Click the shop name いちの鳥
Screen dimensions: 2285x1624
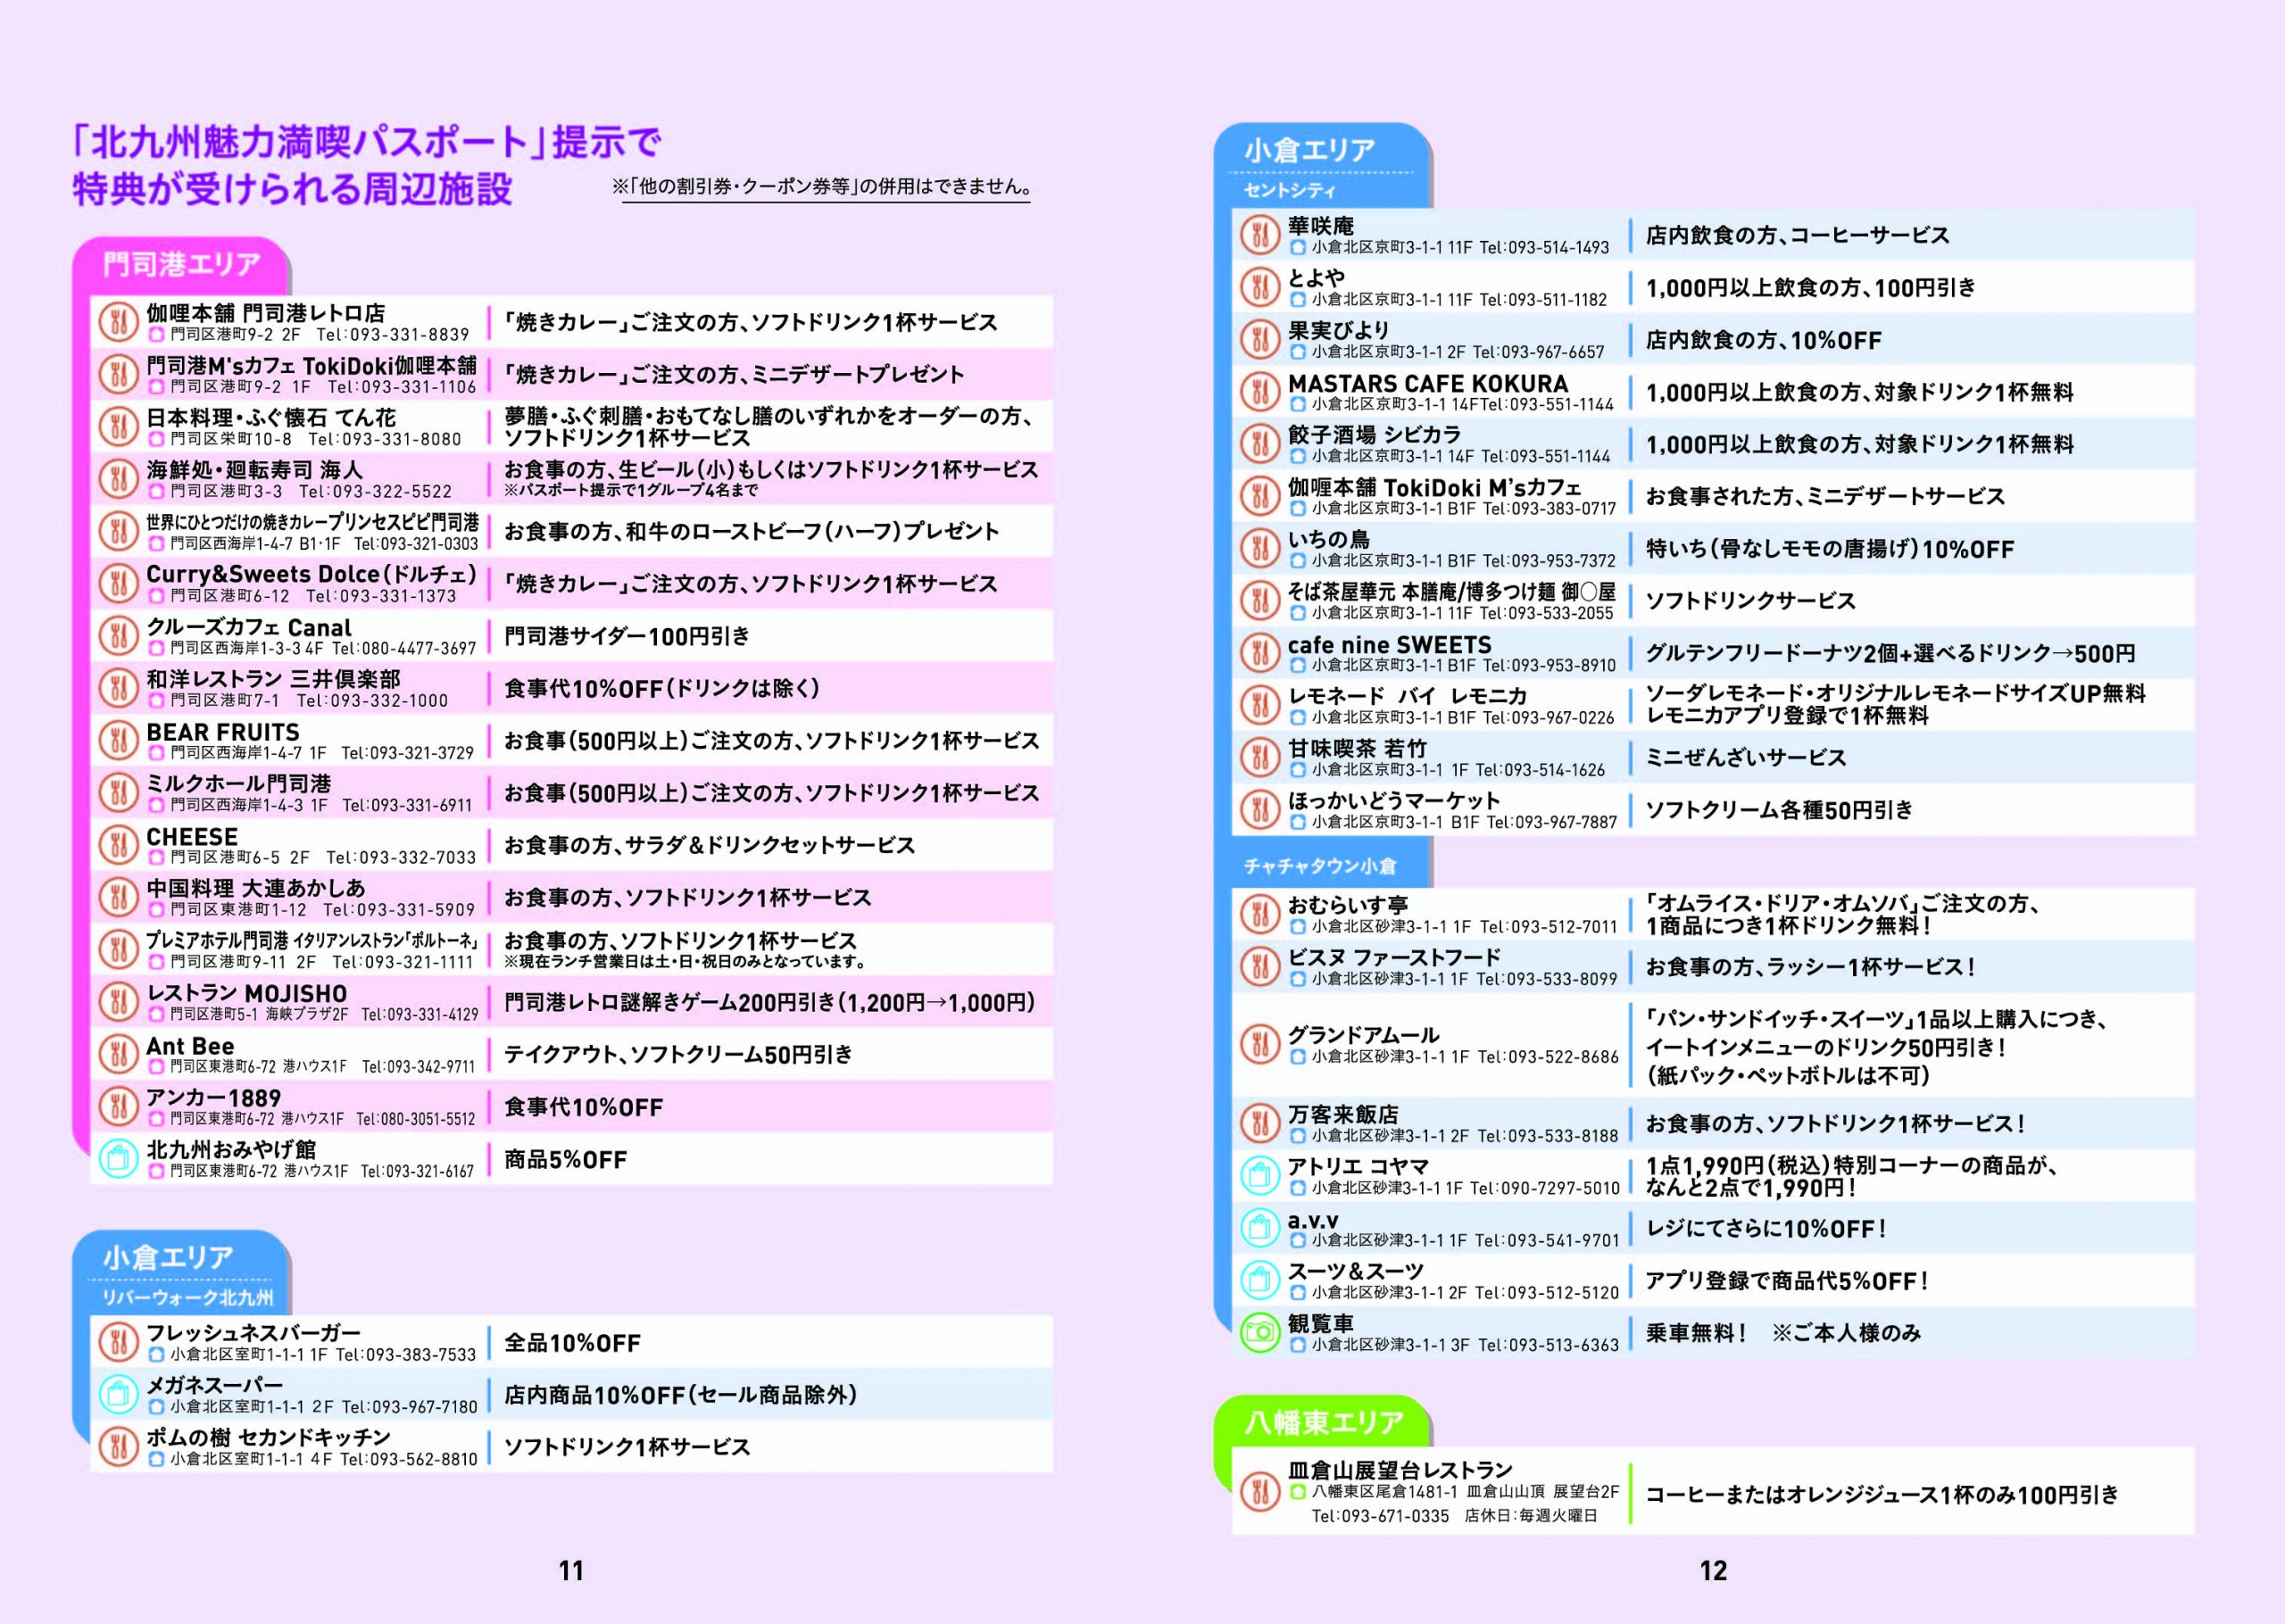1329,539
